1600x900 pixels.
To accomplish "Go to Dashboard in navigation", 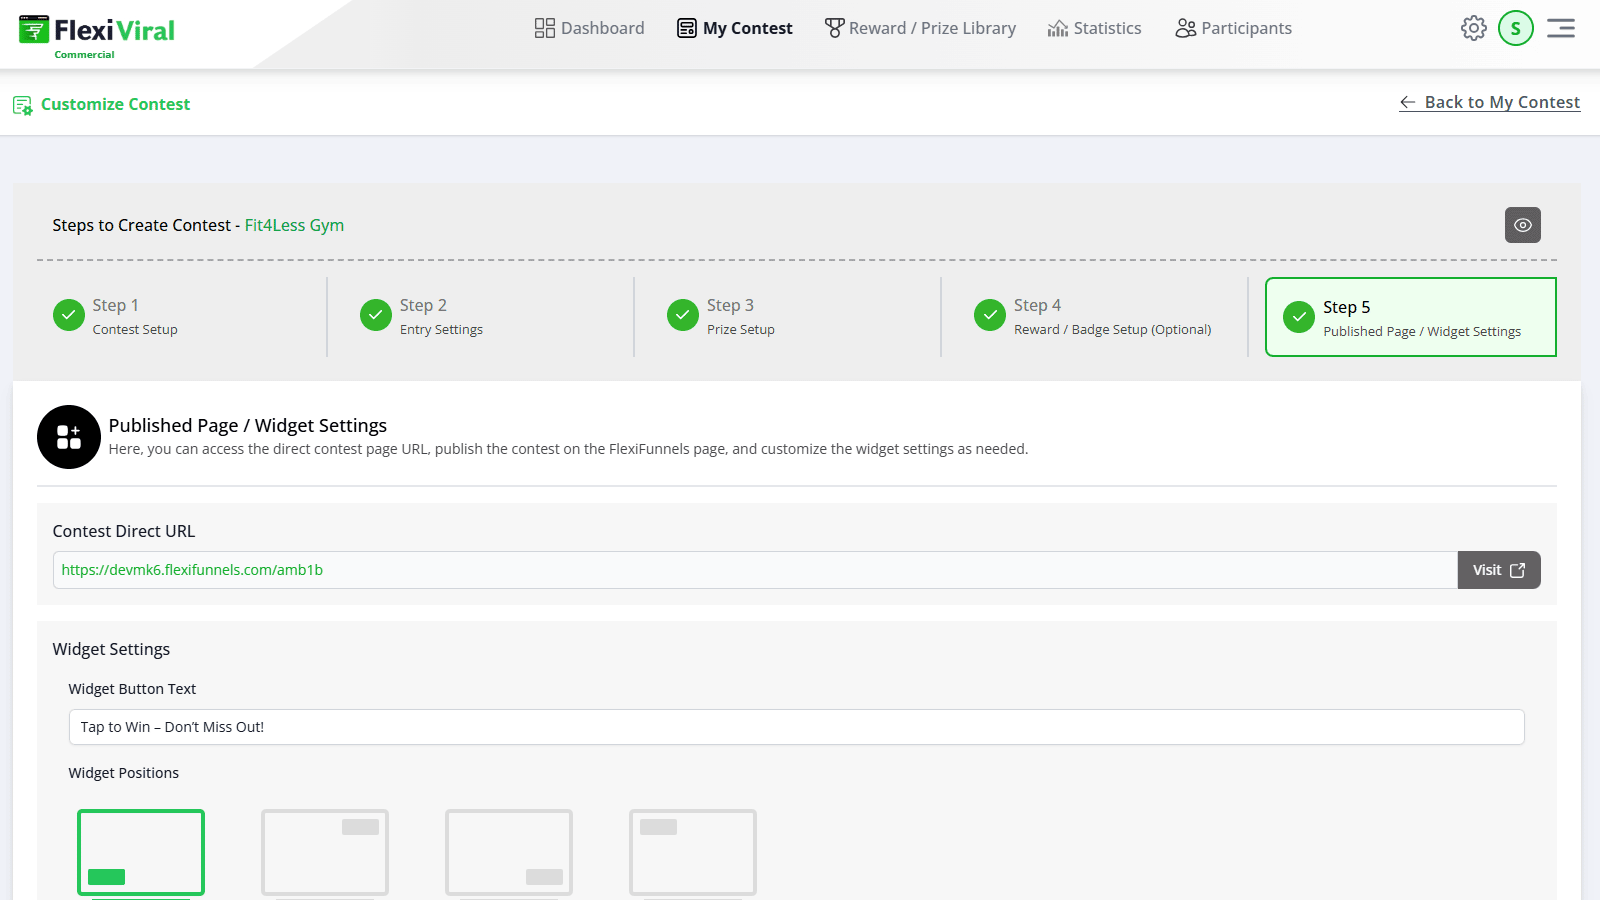I will 589,28.
